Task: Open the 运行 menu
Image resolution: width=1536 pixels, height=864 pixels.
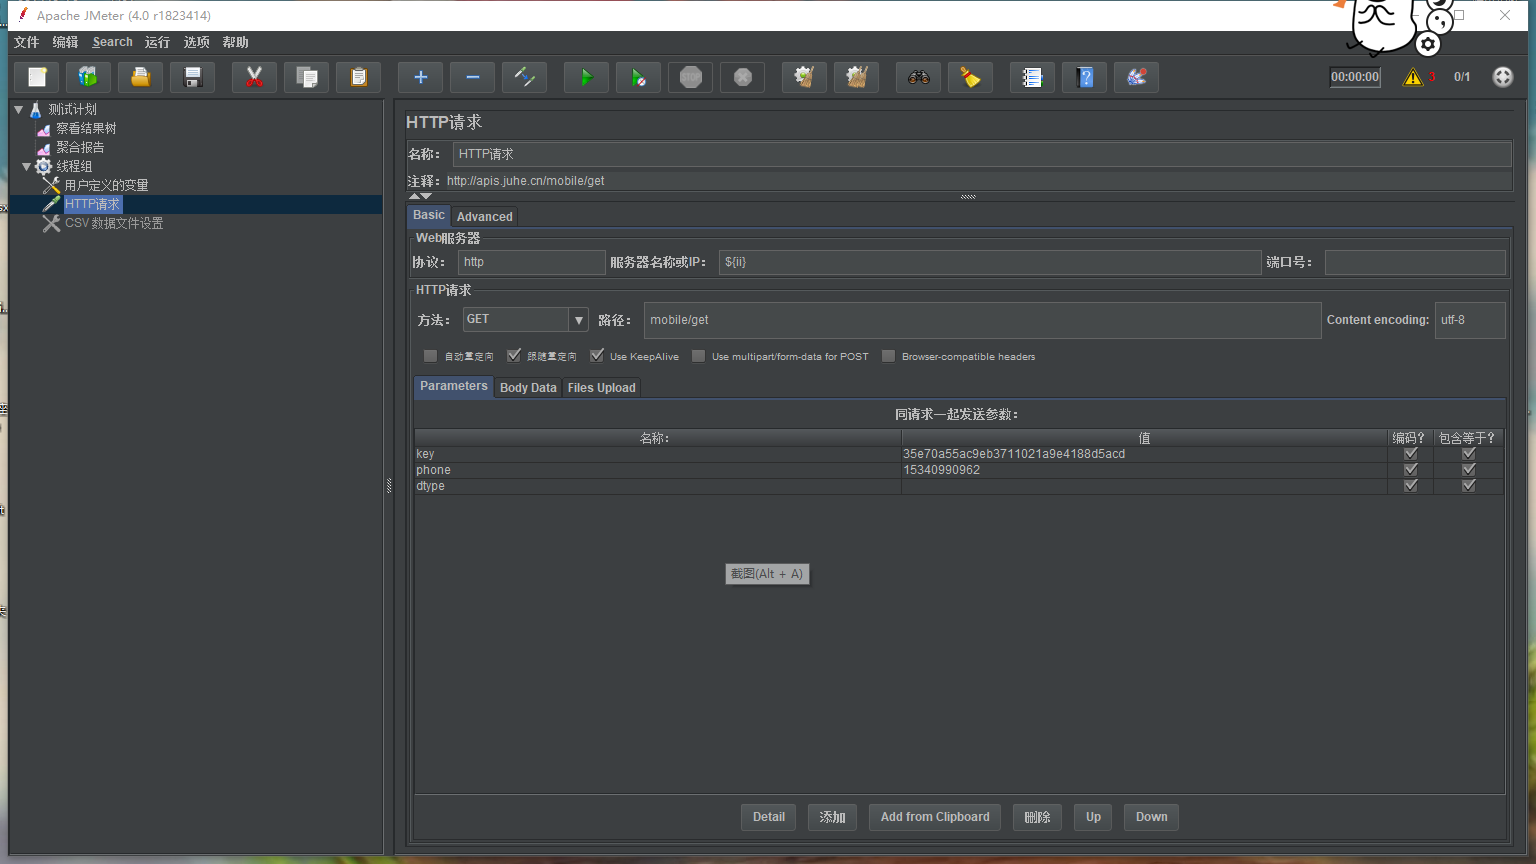Action: [x=157, y=42]
